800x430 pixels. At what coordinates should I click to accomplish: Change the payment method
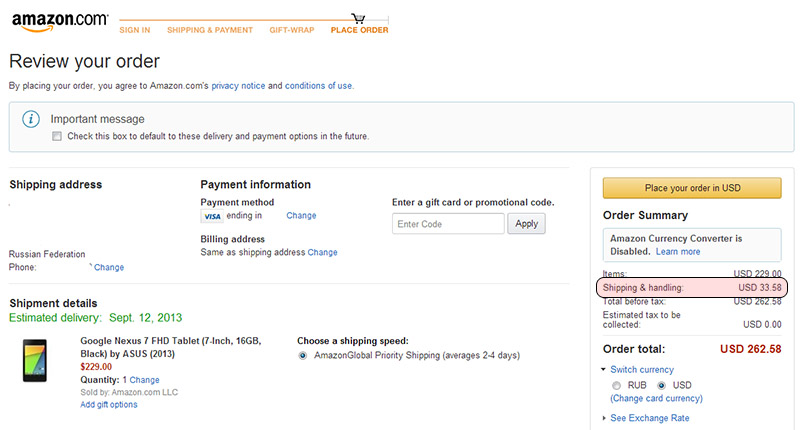[301, 215]
